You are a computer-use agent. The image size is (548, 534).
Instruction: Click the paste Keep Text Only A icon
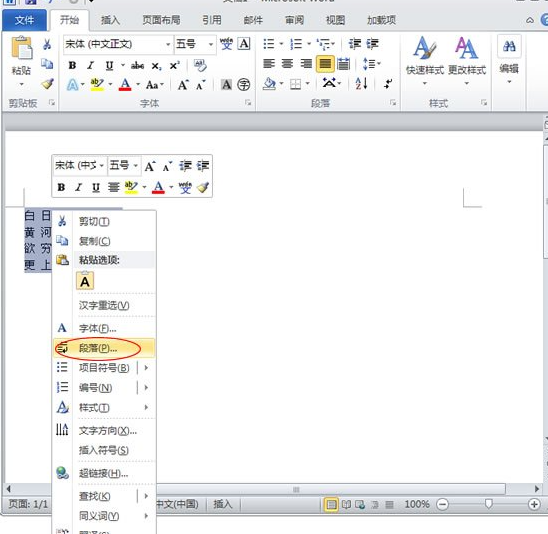[x=85, y=281]
